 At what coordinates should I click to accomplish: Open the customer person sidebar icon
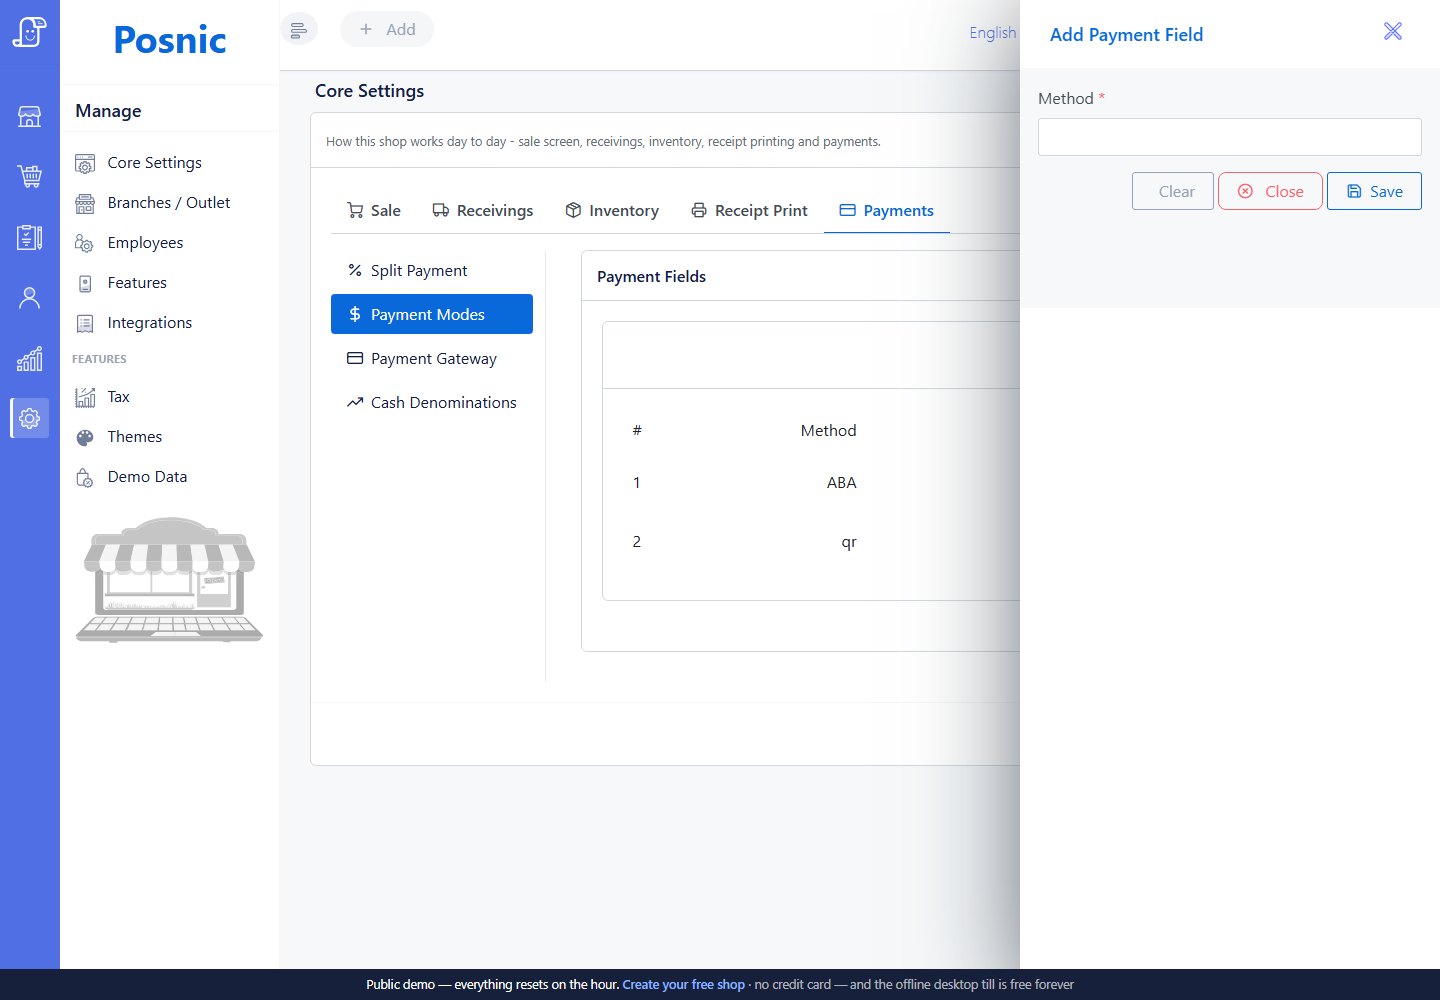click(x=29, y=298)
